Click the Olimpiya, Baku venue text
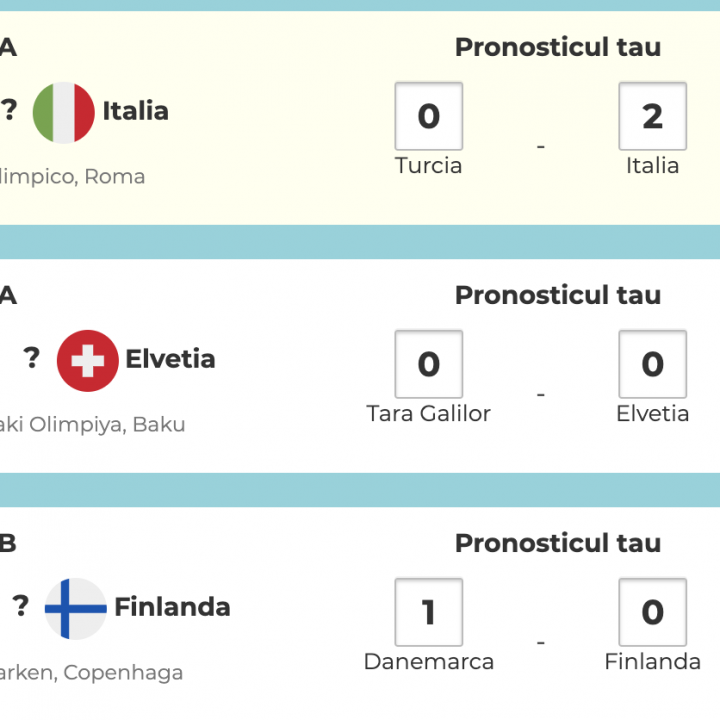720x720 pixels. 92,425
